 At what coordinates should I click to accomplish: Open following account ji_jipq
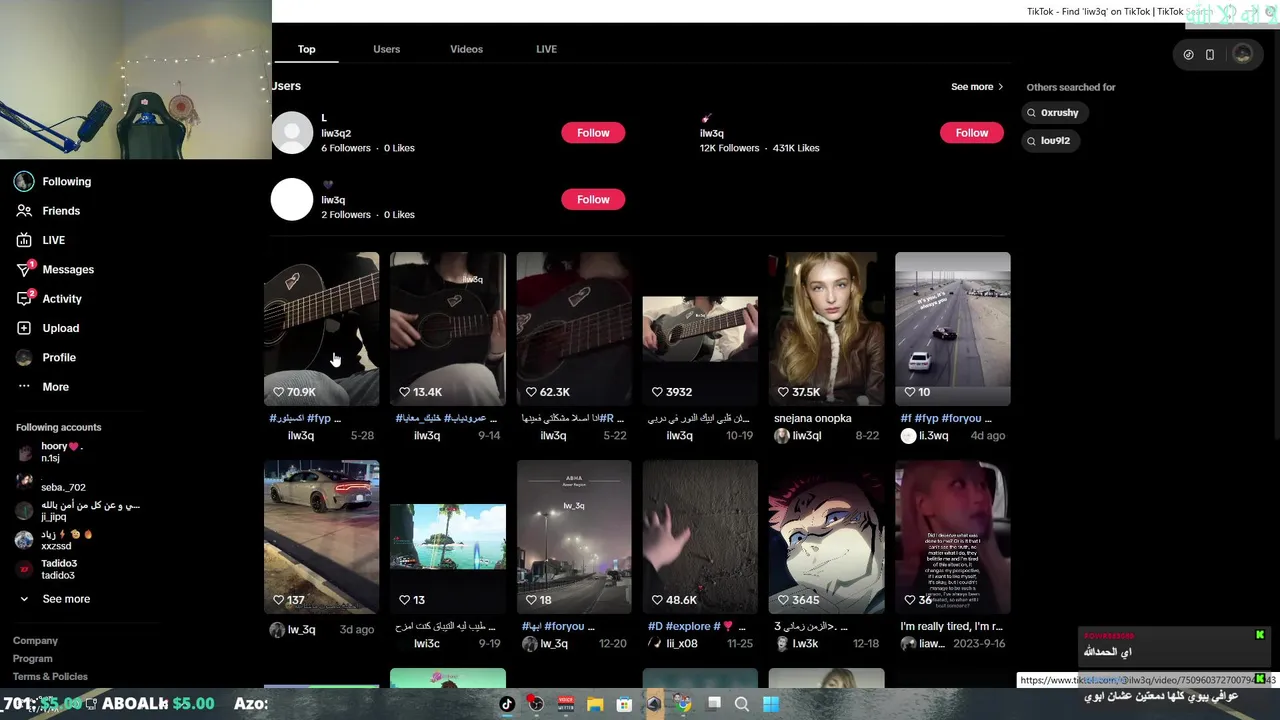pyautogui.click(x=78, y=511)
